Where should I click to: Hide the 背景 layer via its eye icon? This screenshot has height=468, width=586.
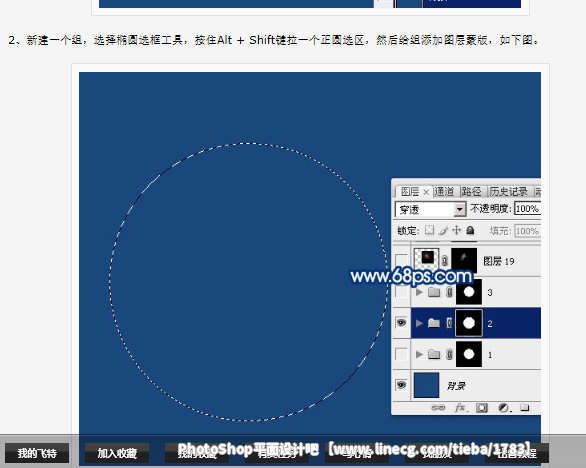[x=401, y=385]
